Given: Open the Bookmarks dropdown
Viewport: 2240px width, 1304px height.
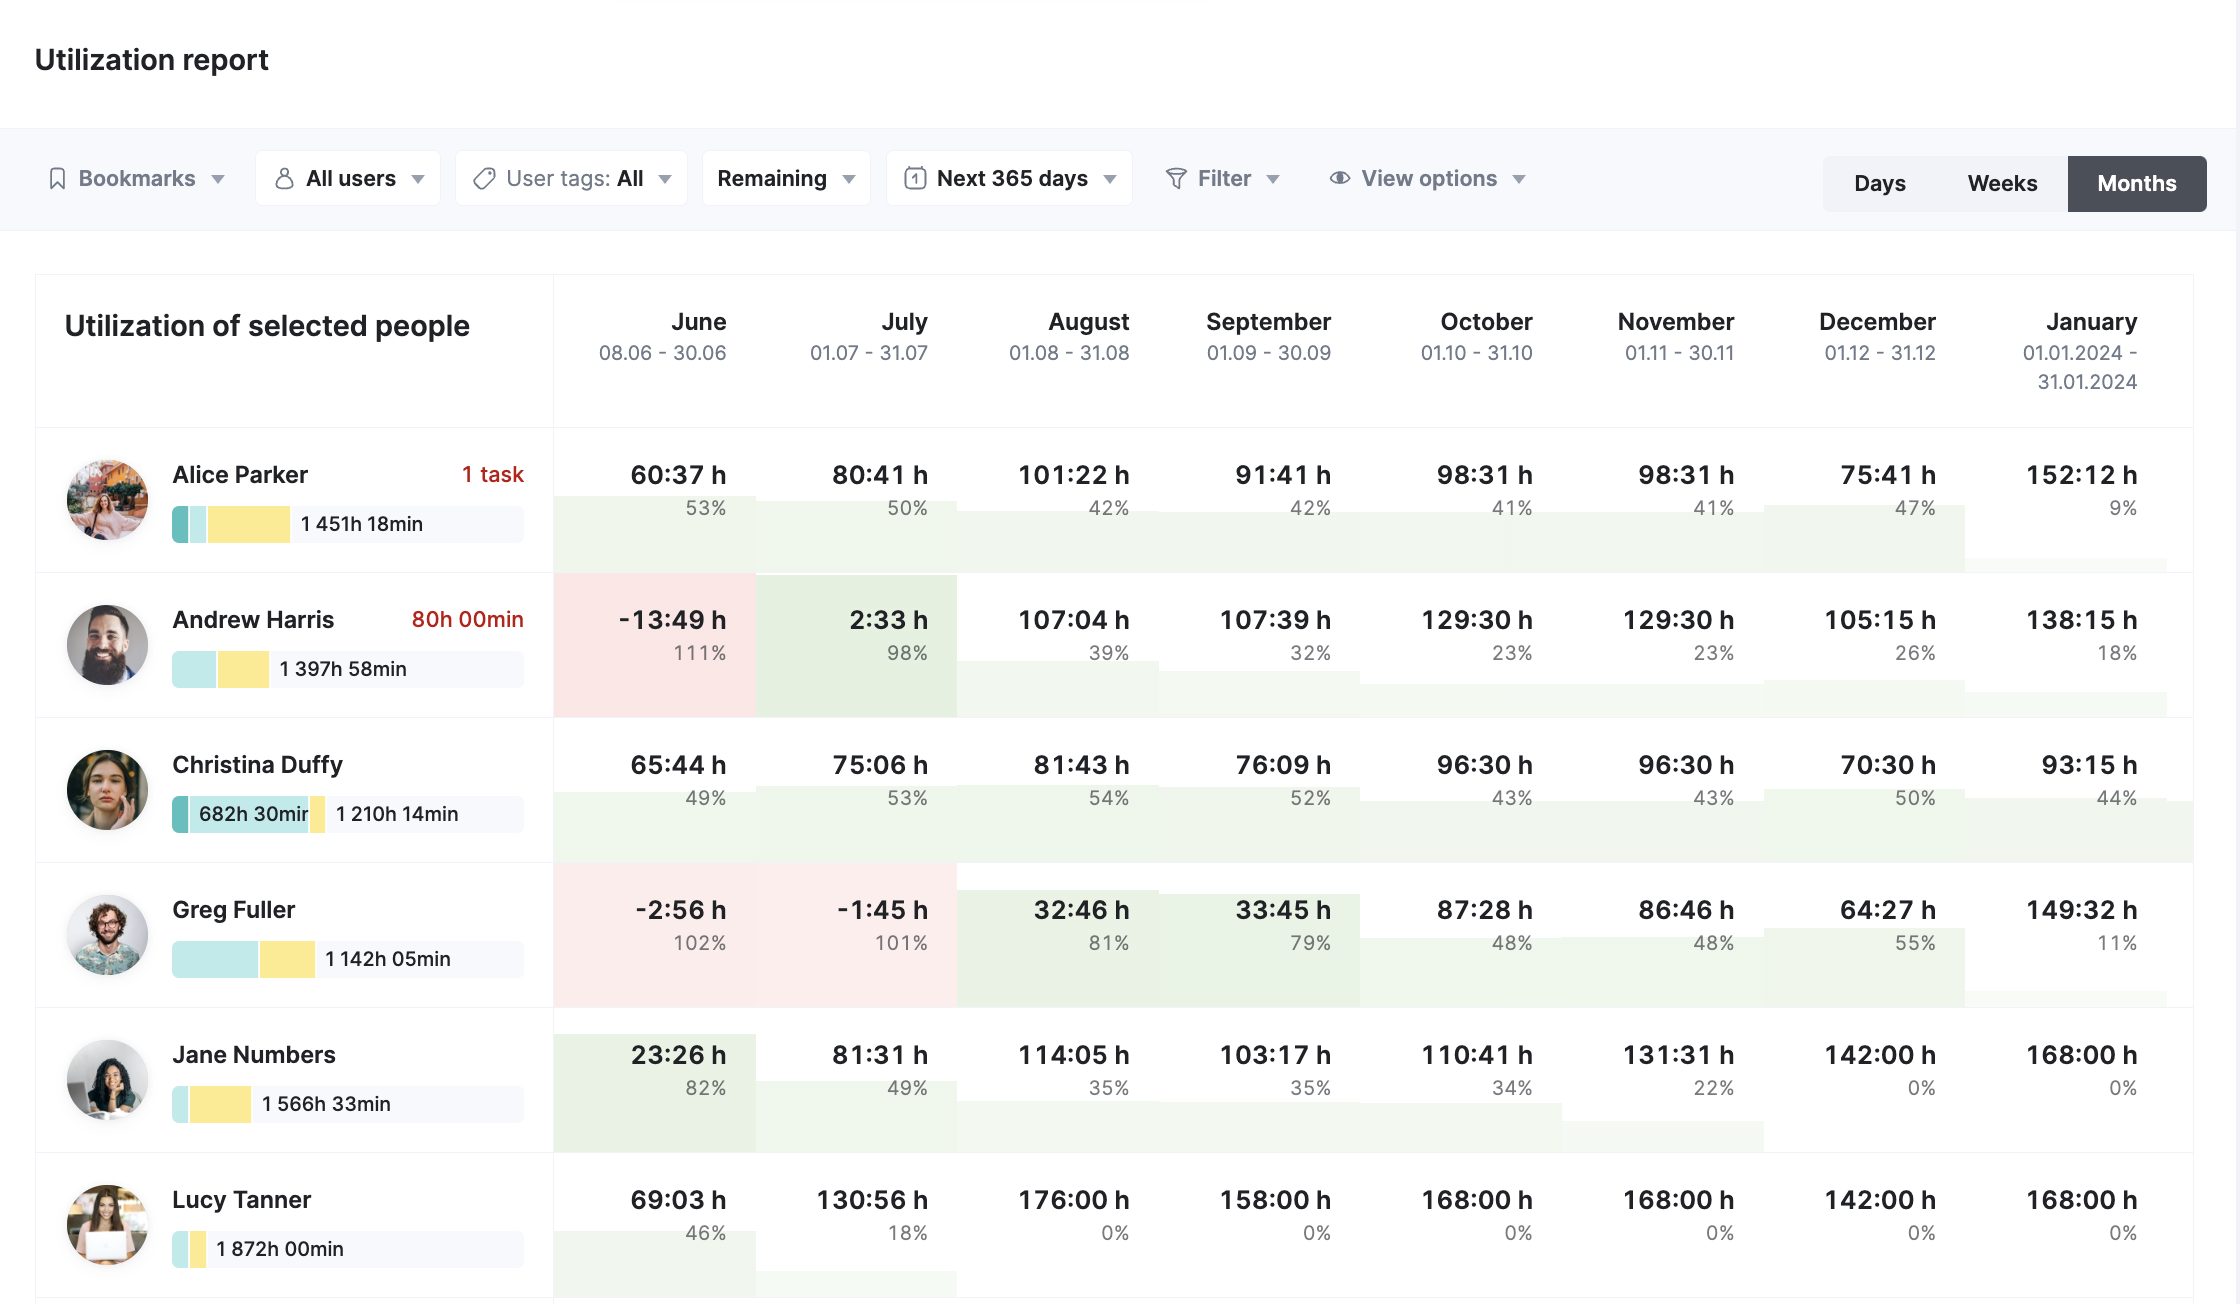Looking at the screenshot, I should 137,178.
